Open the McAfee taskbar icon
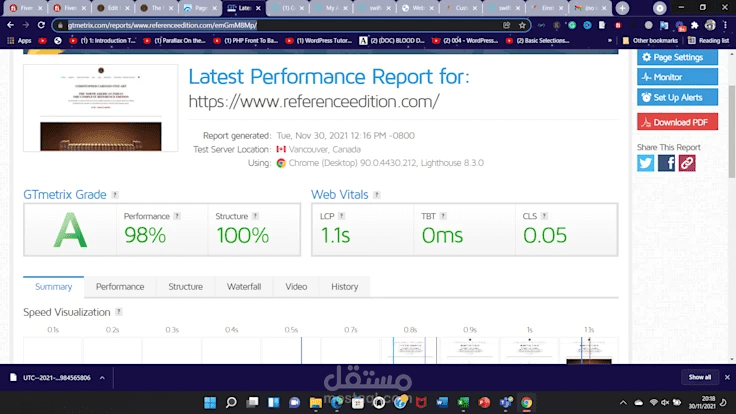736x414 pixels. click(x=421, y=402)
